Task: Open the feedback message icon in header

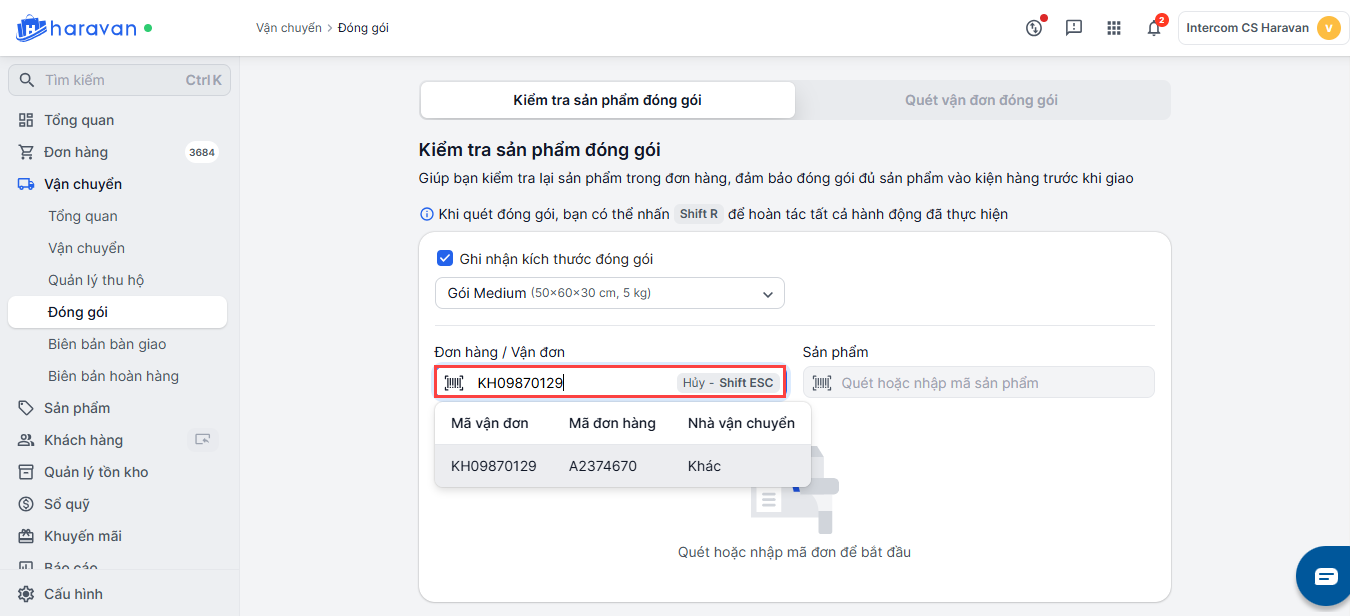Action: click(1074, 28)
